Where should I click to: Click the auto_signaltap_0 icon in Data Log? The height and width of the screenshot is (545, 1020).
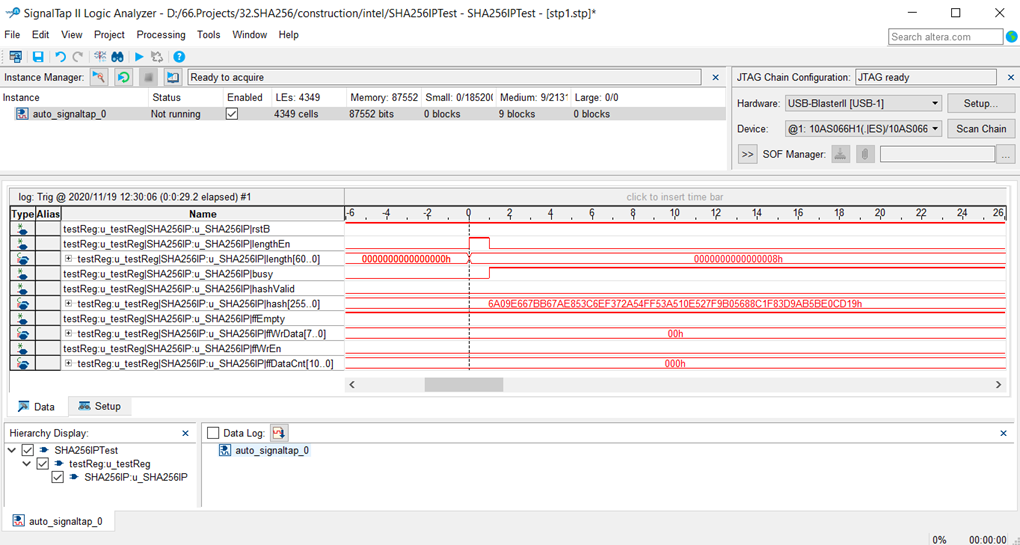click(226, 450)
